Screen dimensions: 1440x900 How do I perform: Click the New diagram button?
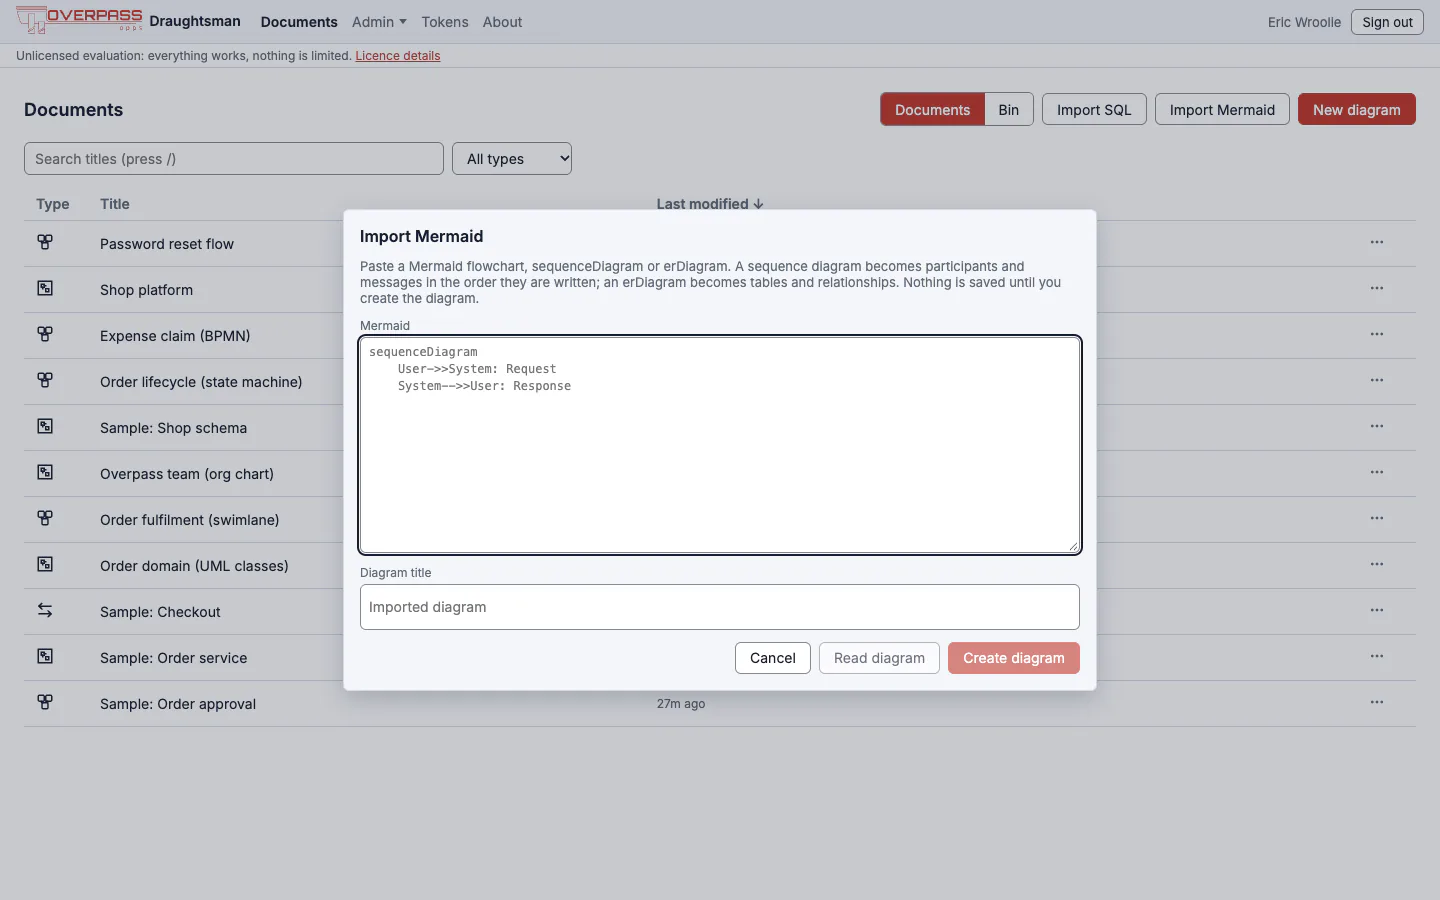[x=1357, y=110]
